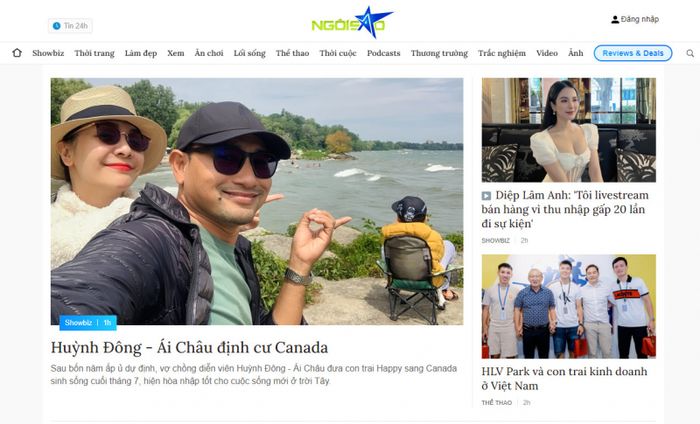Navigate to Thể thao category
The image size is (700, 424).
(292, 53)
